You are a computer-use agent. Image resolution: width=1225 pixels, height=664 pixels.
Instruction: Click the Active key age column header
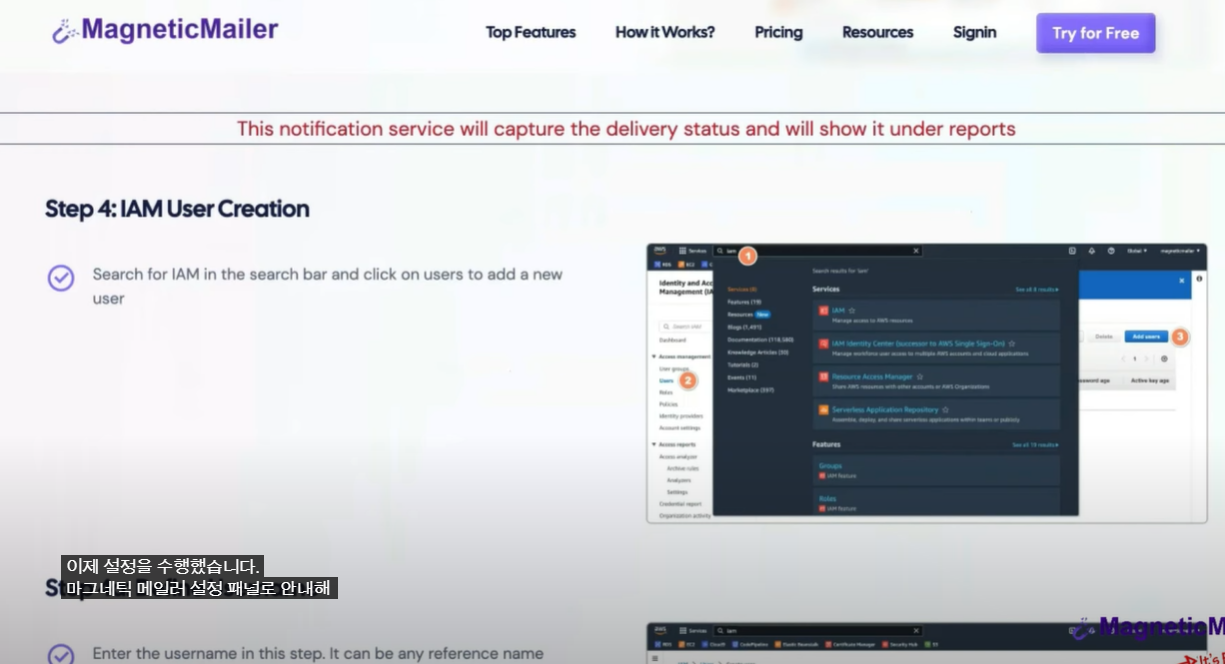(1150, 380)
